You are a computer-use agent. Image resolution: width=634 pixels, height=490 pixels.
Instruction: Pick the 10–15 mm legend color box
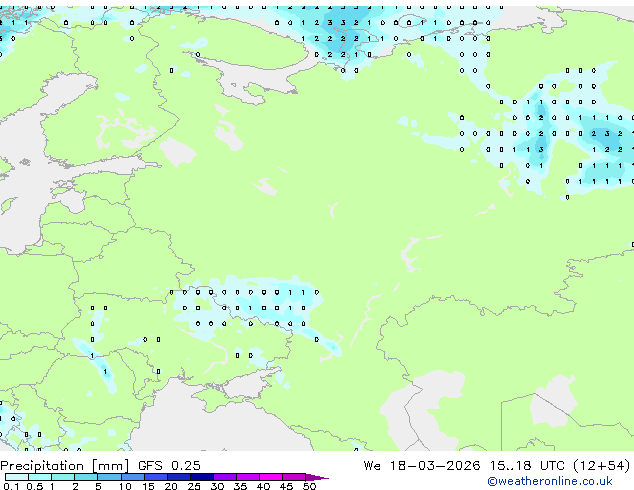point(132,477)
